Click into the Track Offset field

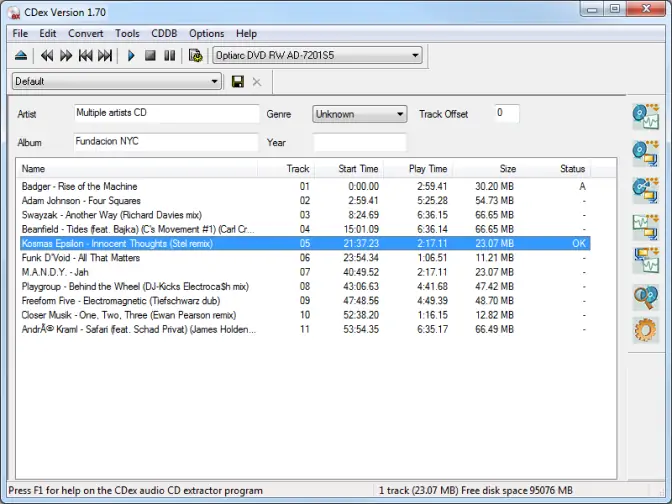pyautogui.click(x=507, y=114)
